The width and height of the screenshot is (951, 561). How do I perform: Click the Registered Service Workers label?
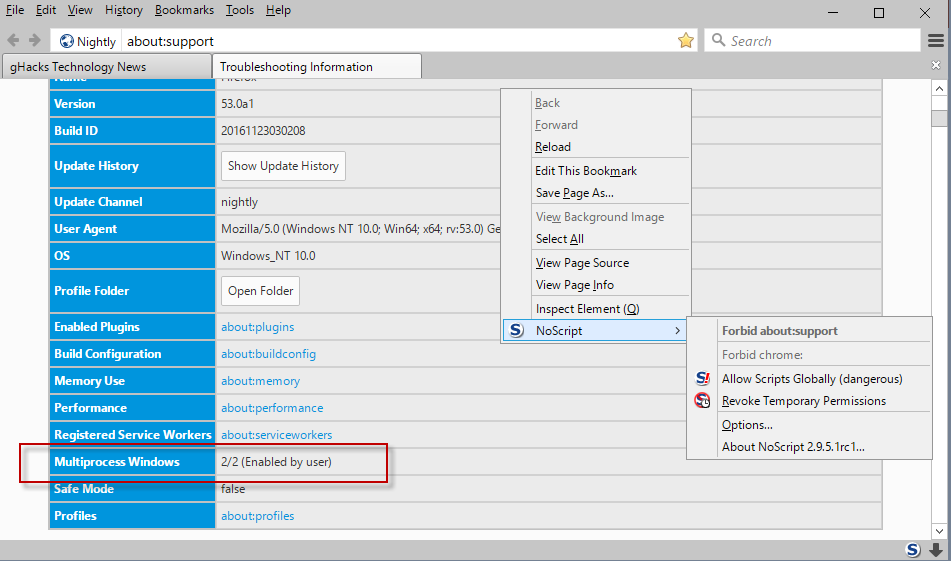tap(133, 435)
